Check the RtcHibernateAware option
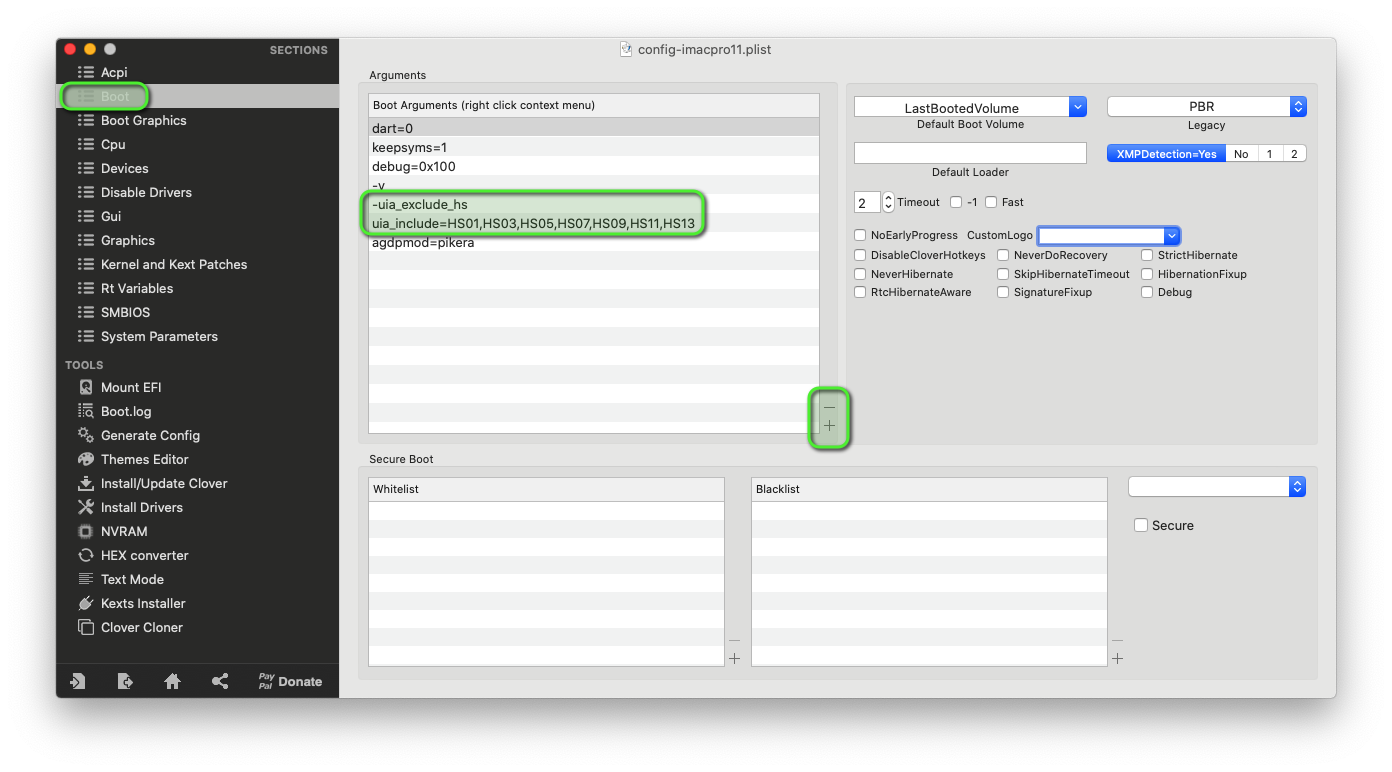 click(x=860, y=292)
